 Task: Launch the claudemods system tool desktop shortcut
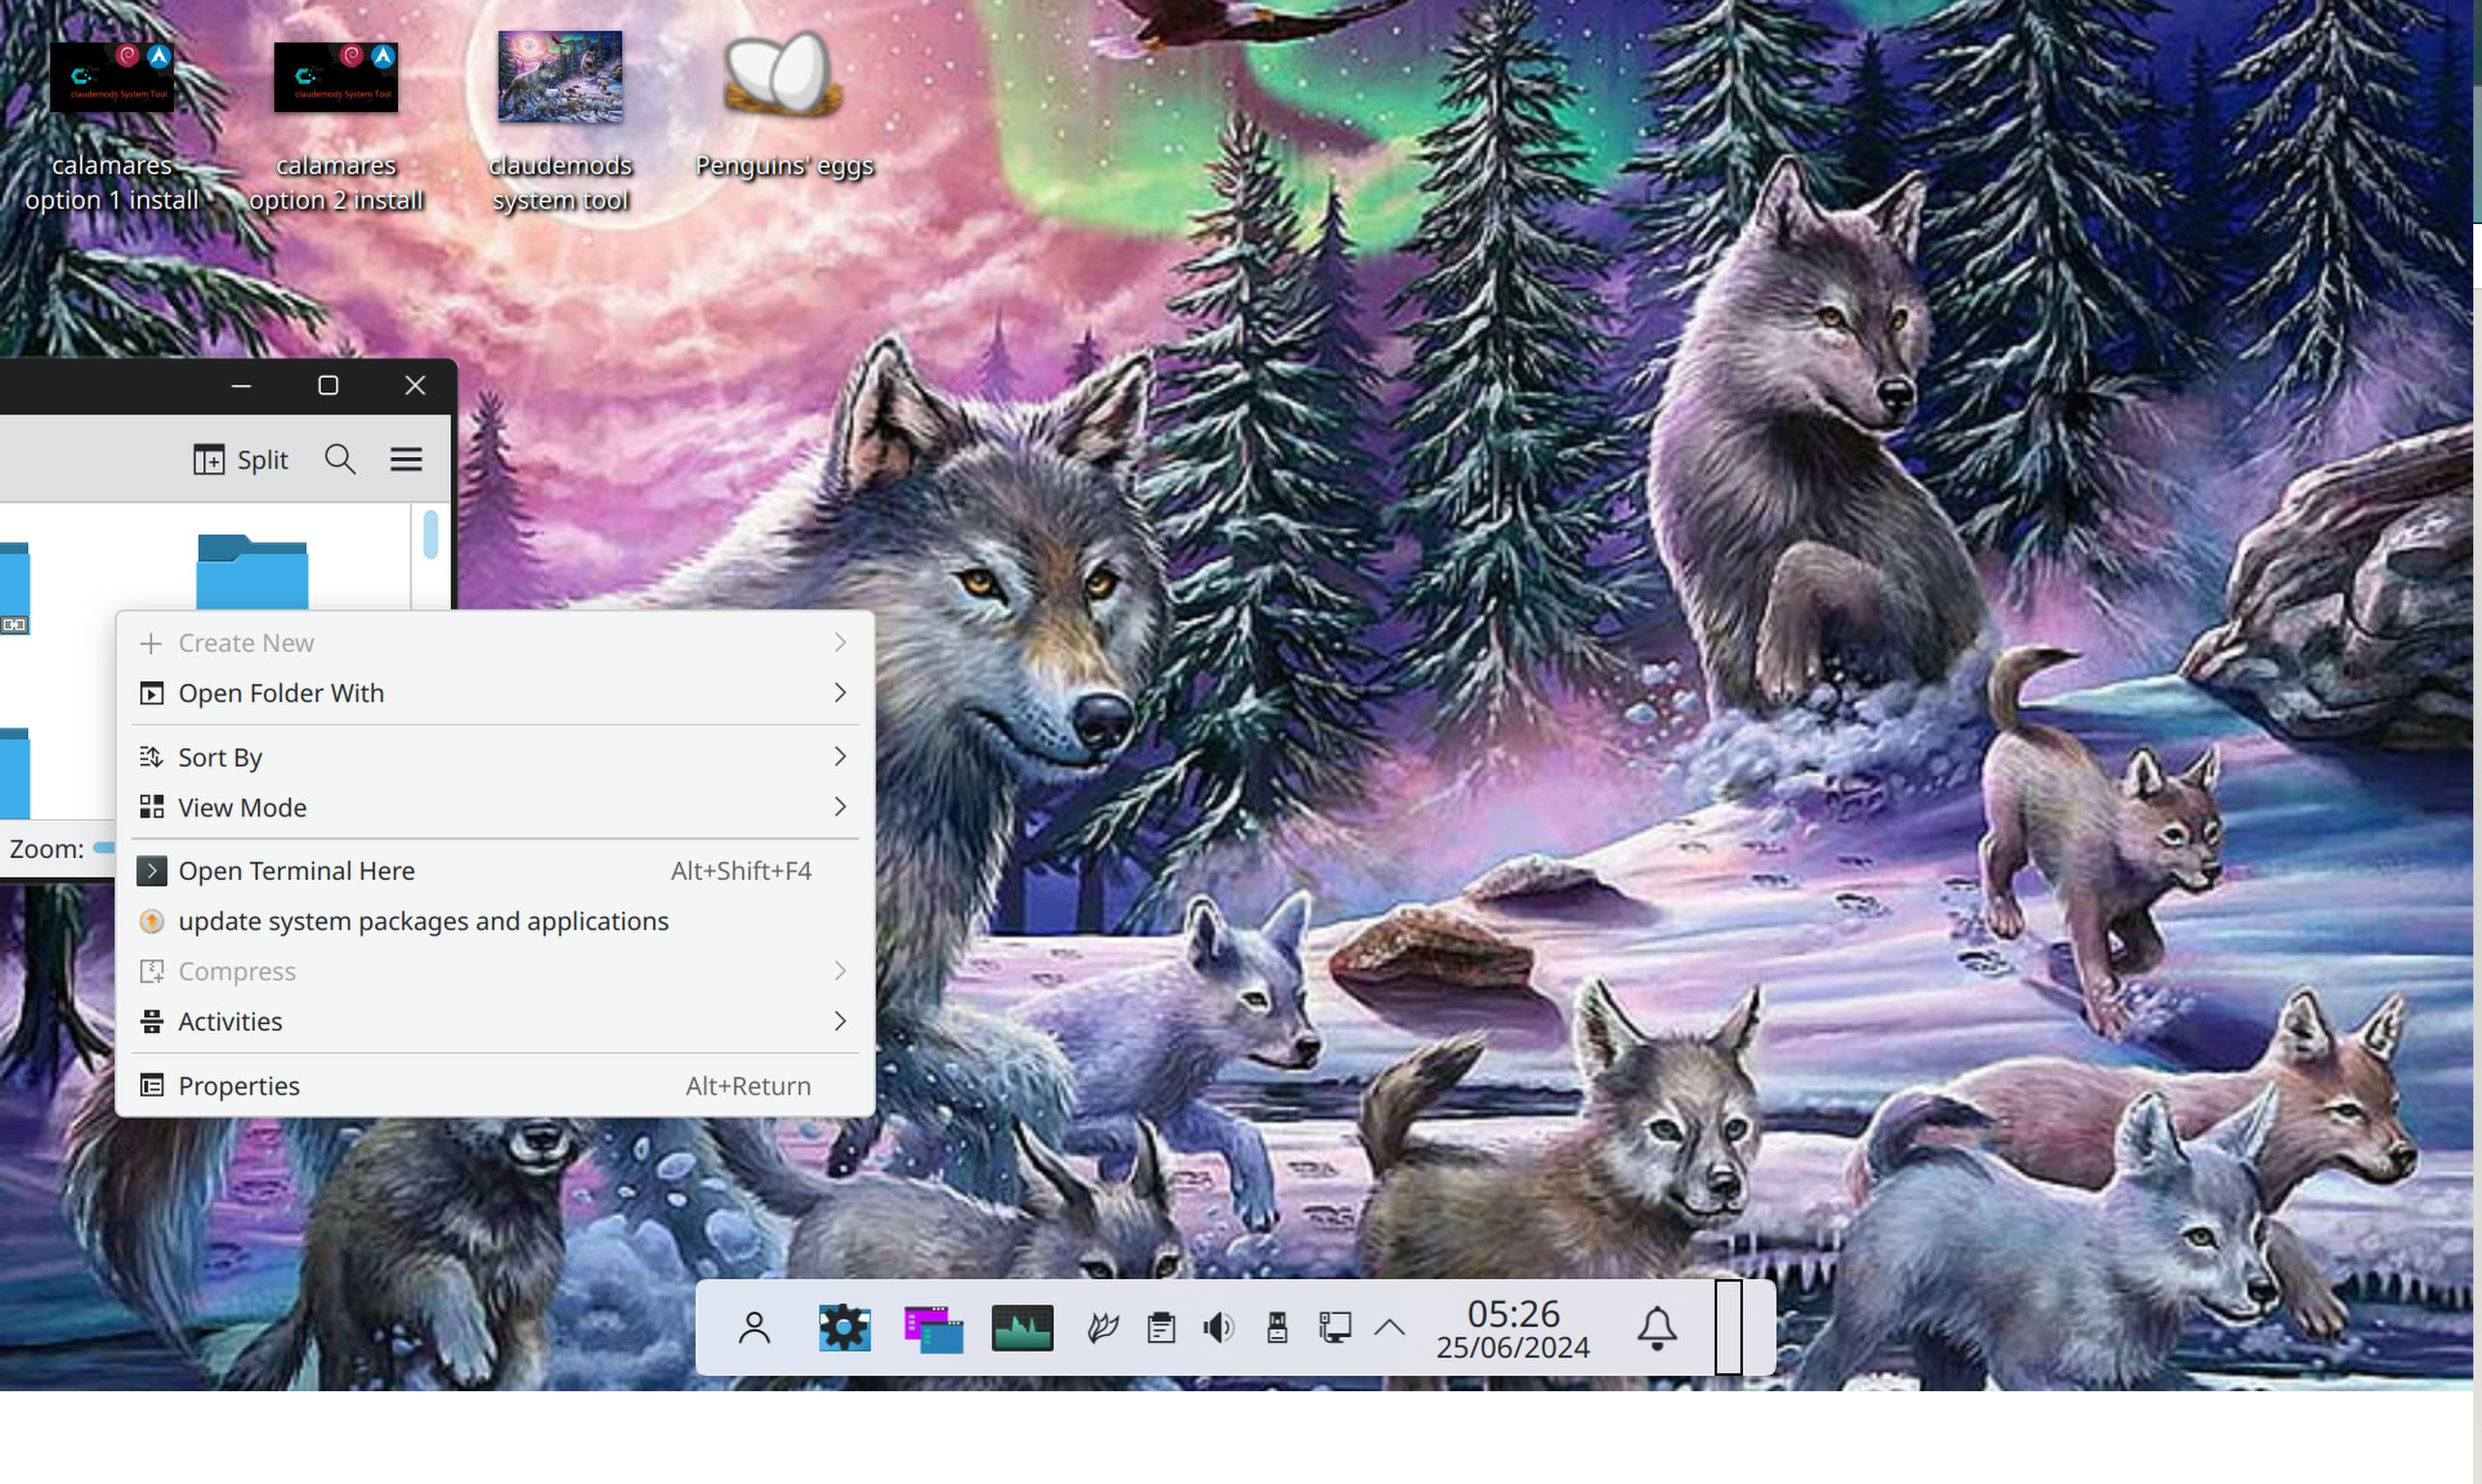tap(560, 120)
